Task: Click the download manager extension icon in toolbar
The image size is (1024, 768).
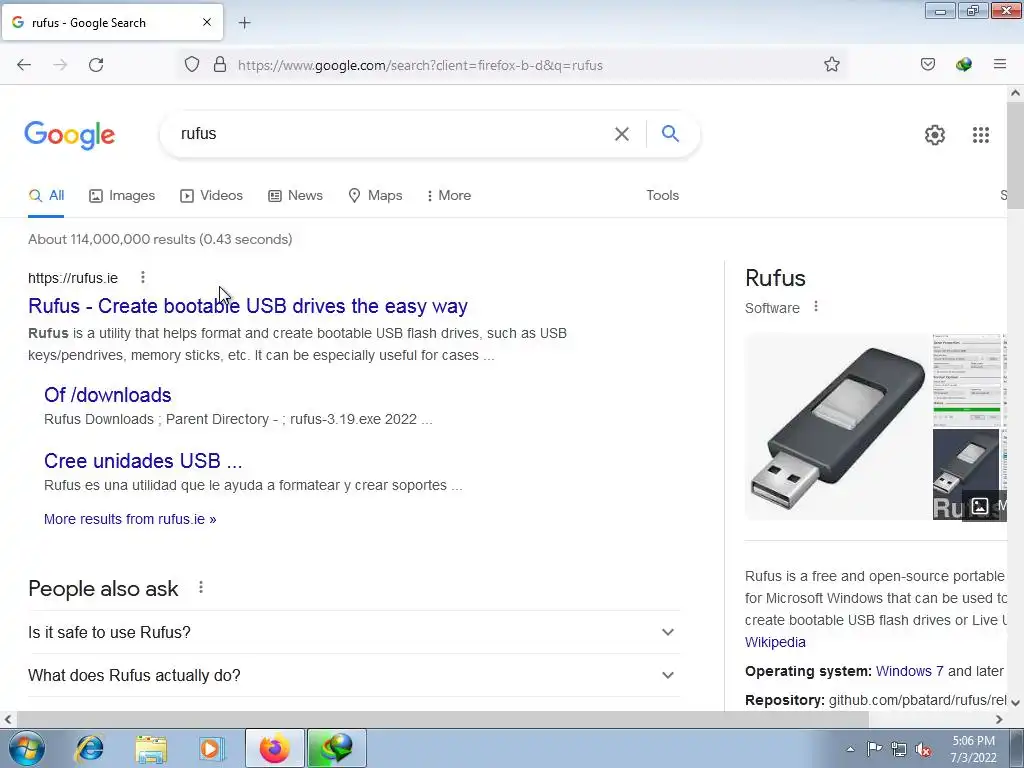Action: click(x=963, y=65)
